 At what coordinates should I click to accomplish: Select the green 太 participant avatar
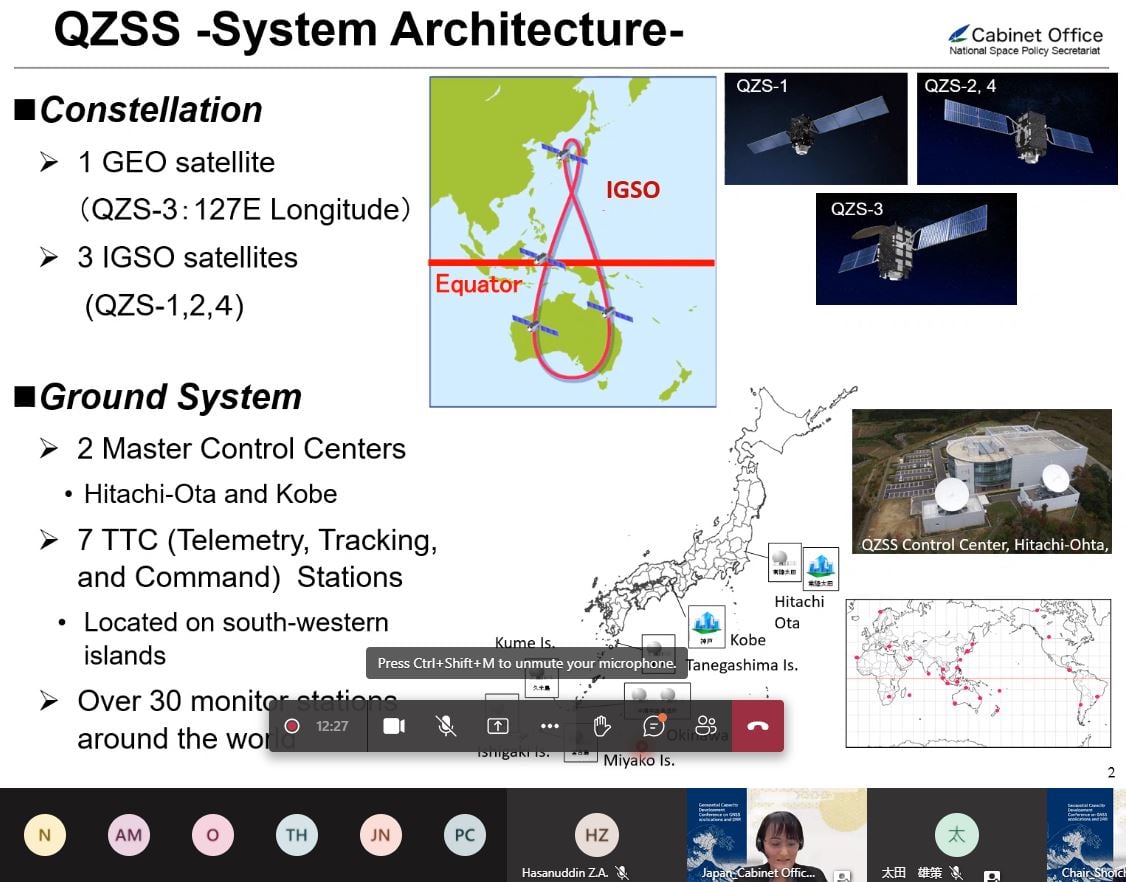point(956,834)
